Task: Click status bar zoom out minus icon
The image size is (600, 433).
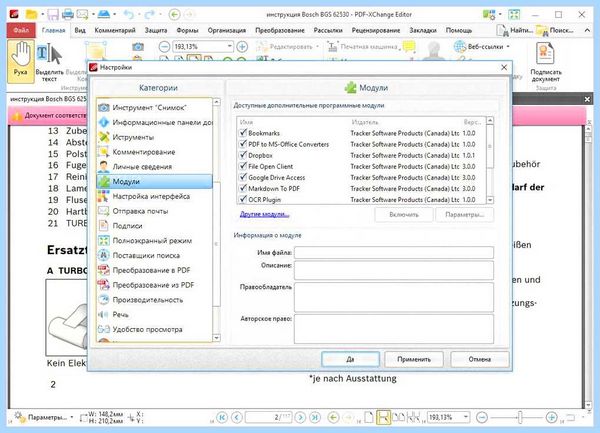Action: [482, 417]
